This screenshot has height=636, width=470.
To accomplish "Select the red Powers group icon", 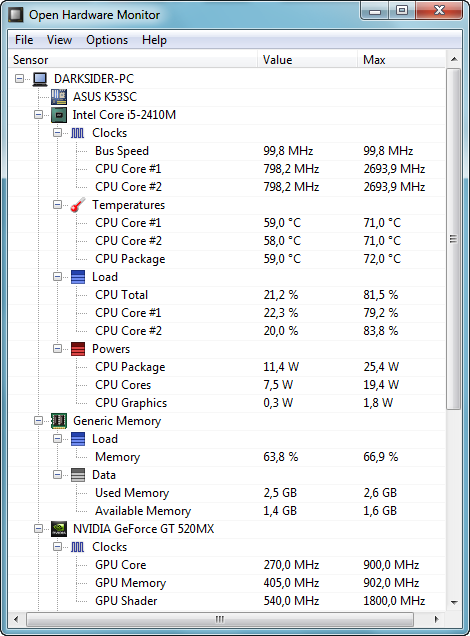I will [77, 349].
